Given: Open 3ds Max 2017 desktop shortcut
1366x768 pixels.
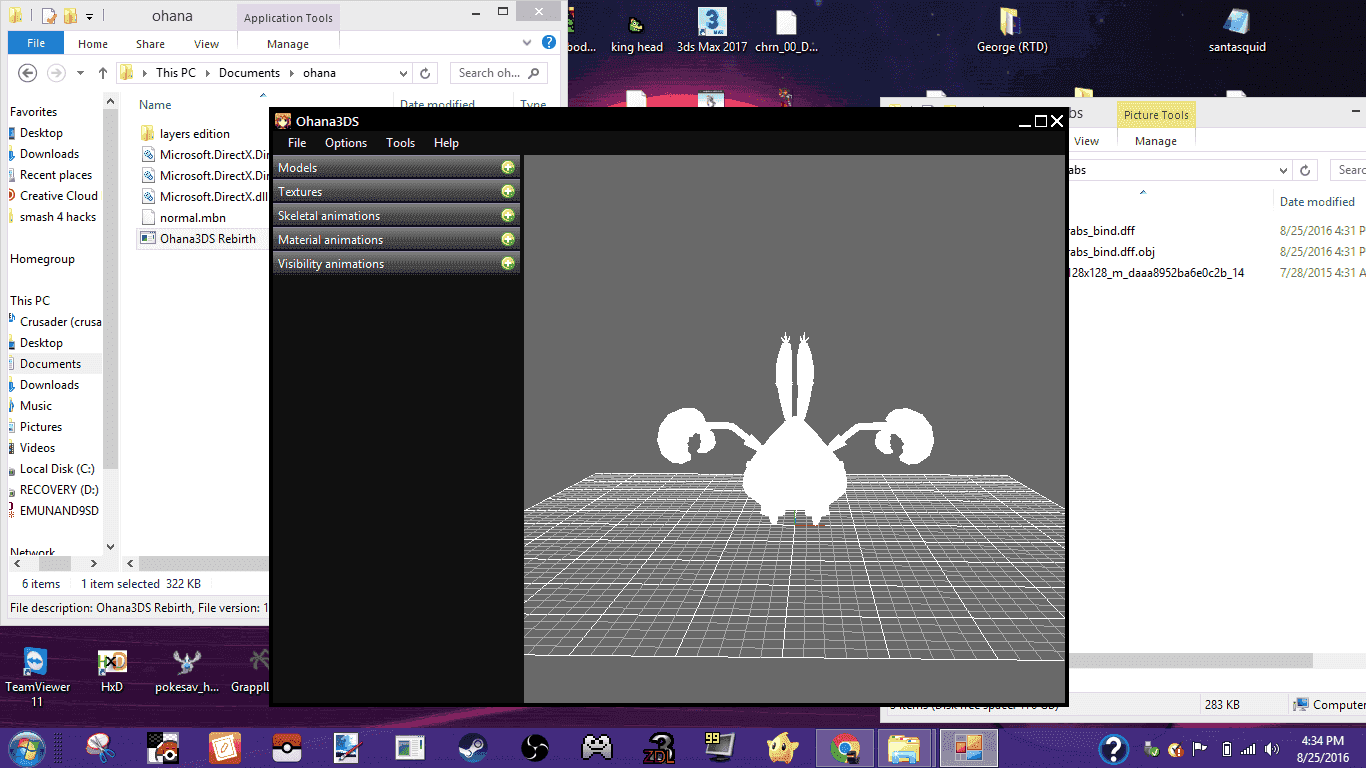Looking at the screenshot, I should [712, 30].
